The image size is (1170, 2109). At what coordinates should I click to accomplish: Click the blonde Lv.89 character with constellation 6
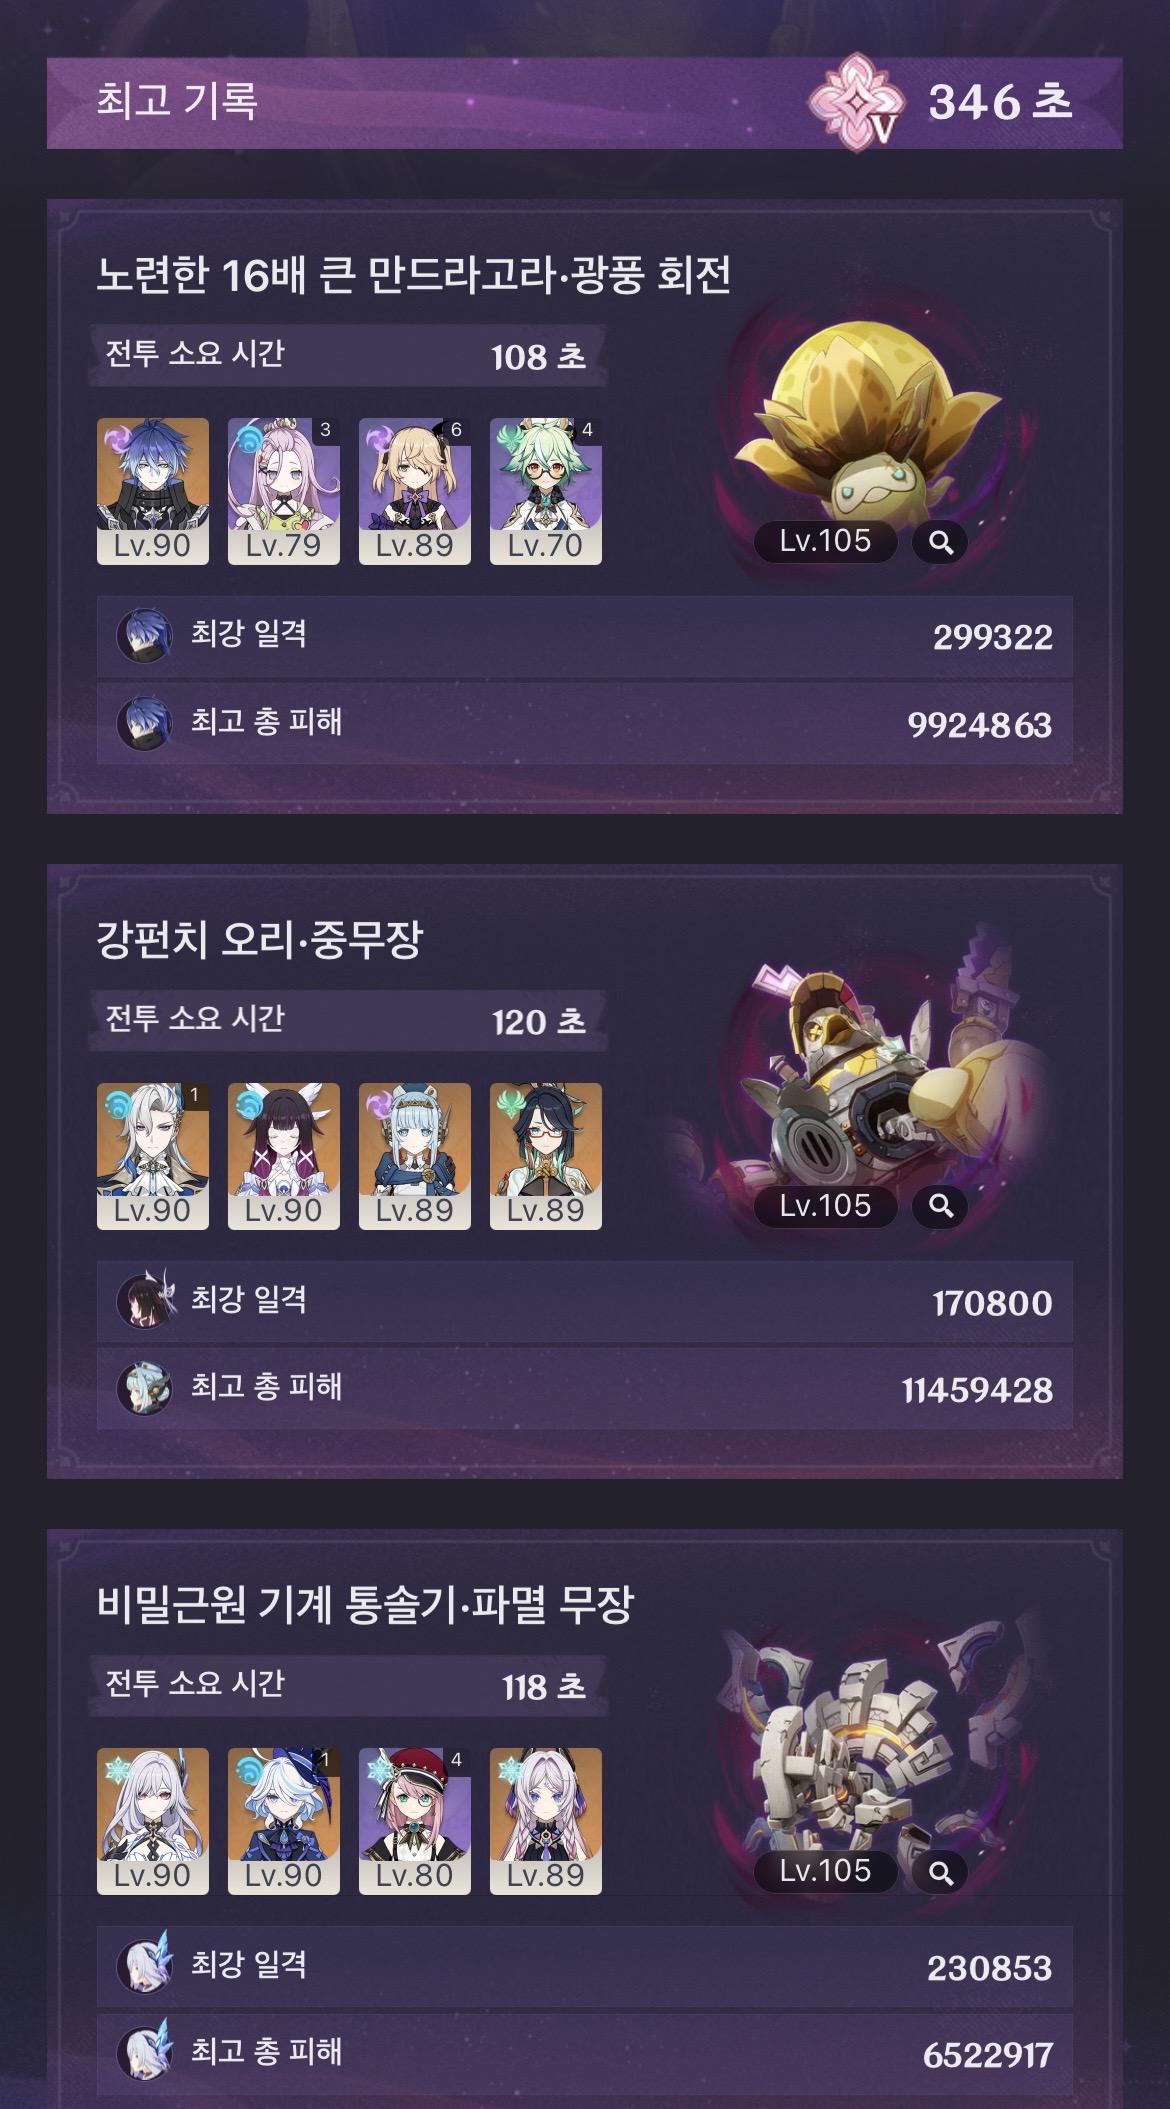[x=415, y=491]
